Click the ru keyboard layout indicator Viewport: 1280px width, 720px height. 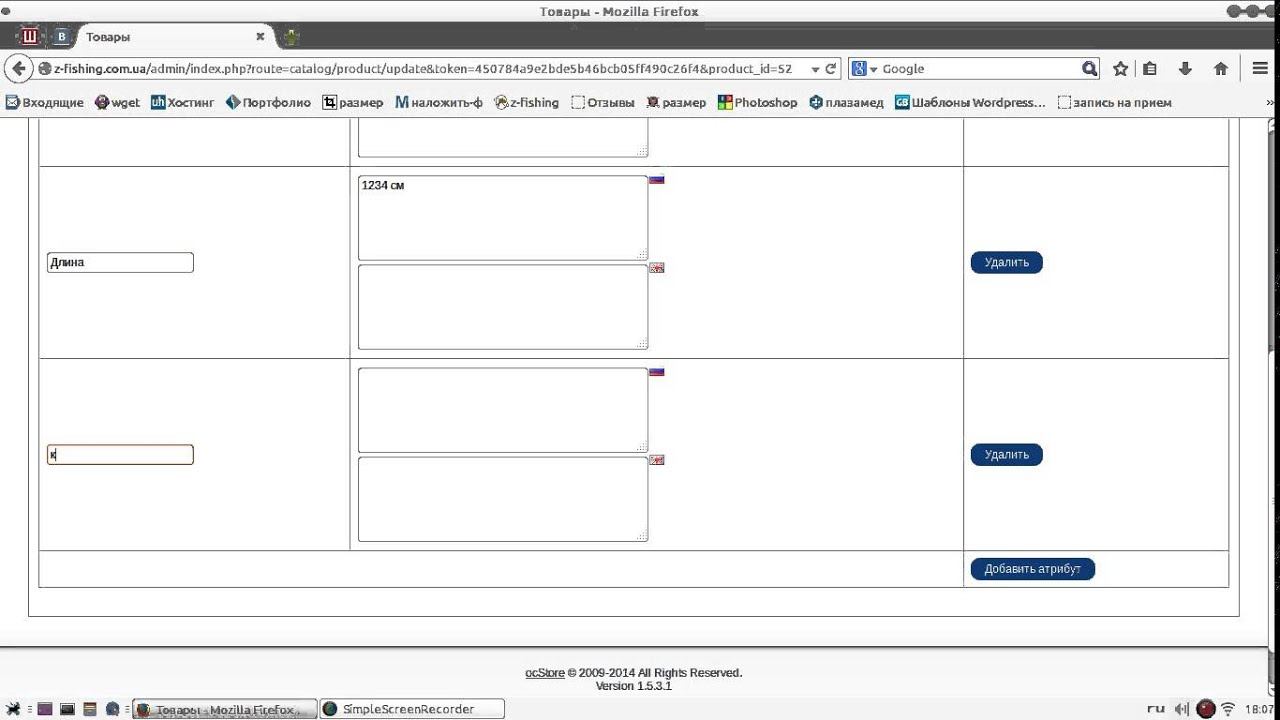pos(1155,709)
